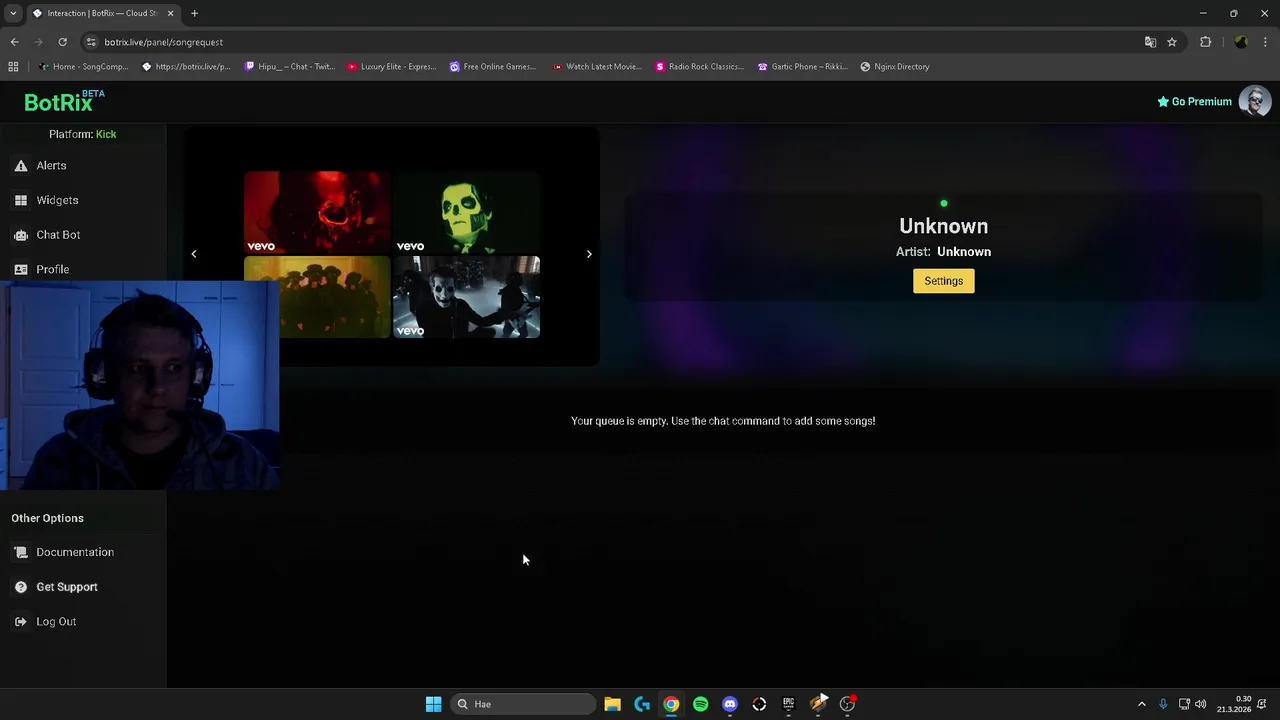Image resolution: width=1280 pixels, height=720 pixels.
Task: Go to the next carousel slide
Action: 589,254
